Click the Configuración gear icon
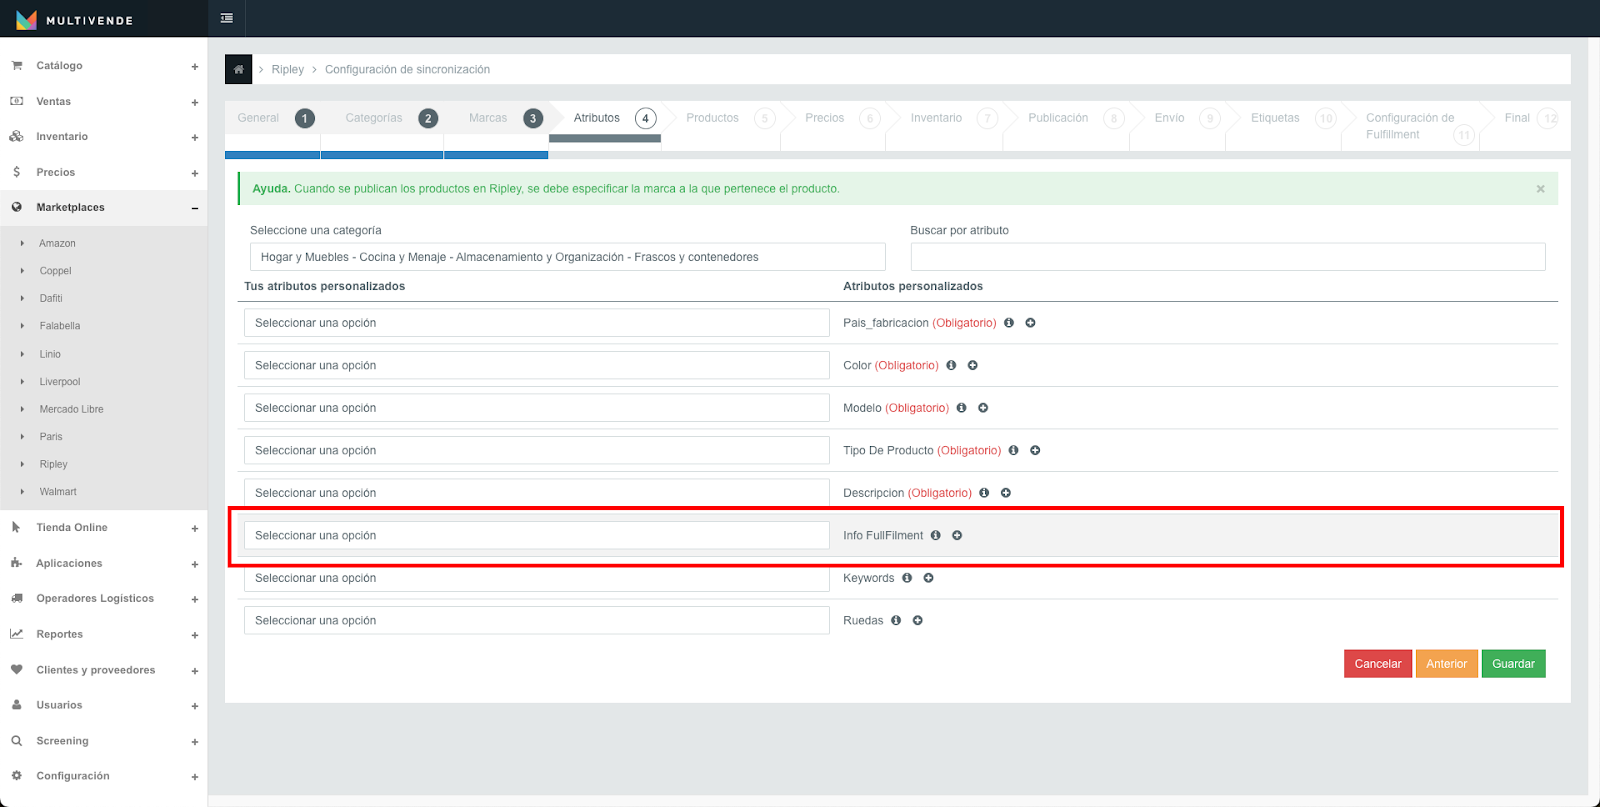The height and width of the screenshot is (807, 1600). tap(16, 776)
